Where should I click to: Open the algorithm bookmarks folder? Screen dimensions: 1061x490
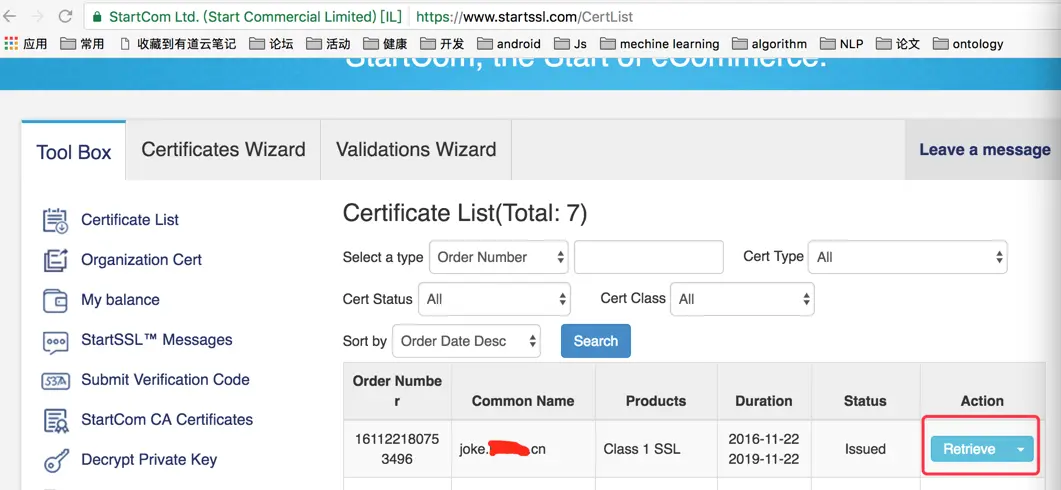[x=770, y=44]
